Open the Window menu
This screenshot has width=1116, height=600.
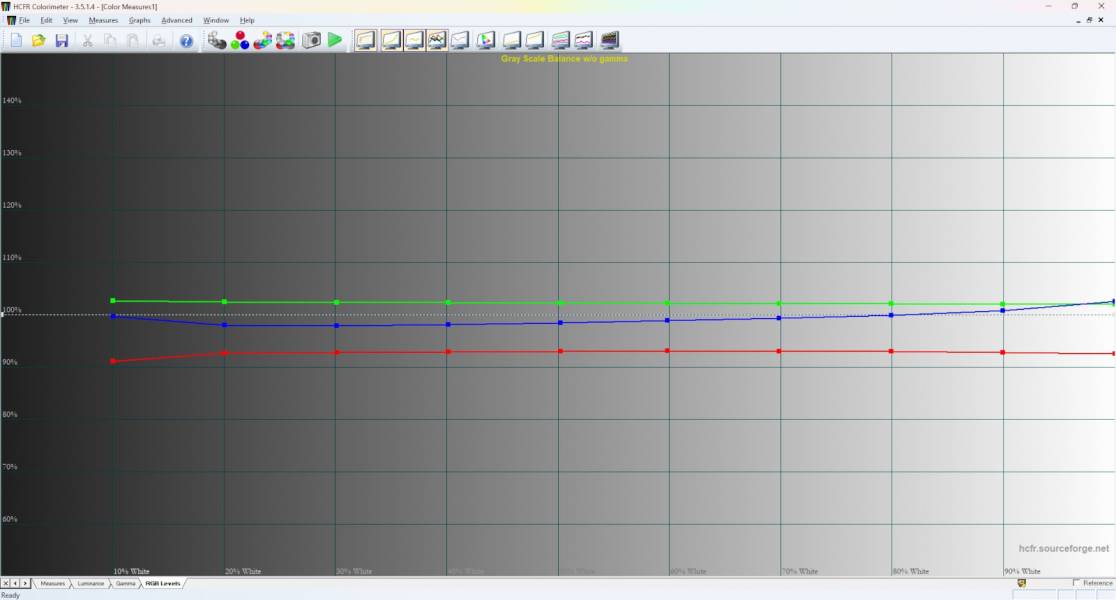[216, 21]
